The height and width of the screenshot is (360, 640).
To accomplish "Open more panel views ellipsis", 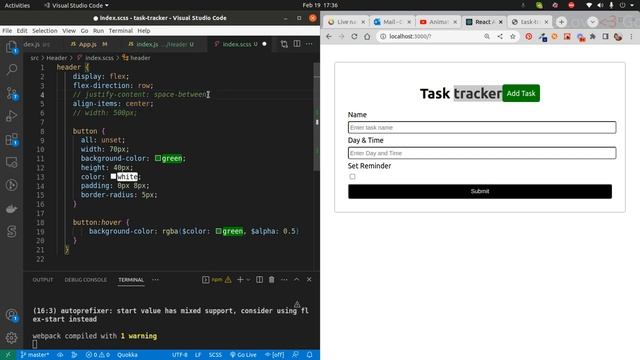I will point(156,280).
